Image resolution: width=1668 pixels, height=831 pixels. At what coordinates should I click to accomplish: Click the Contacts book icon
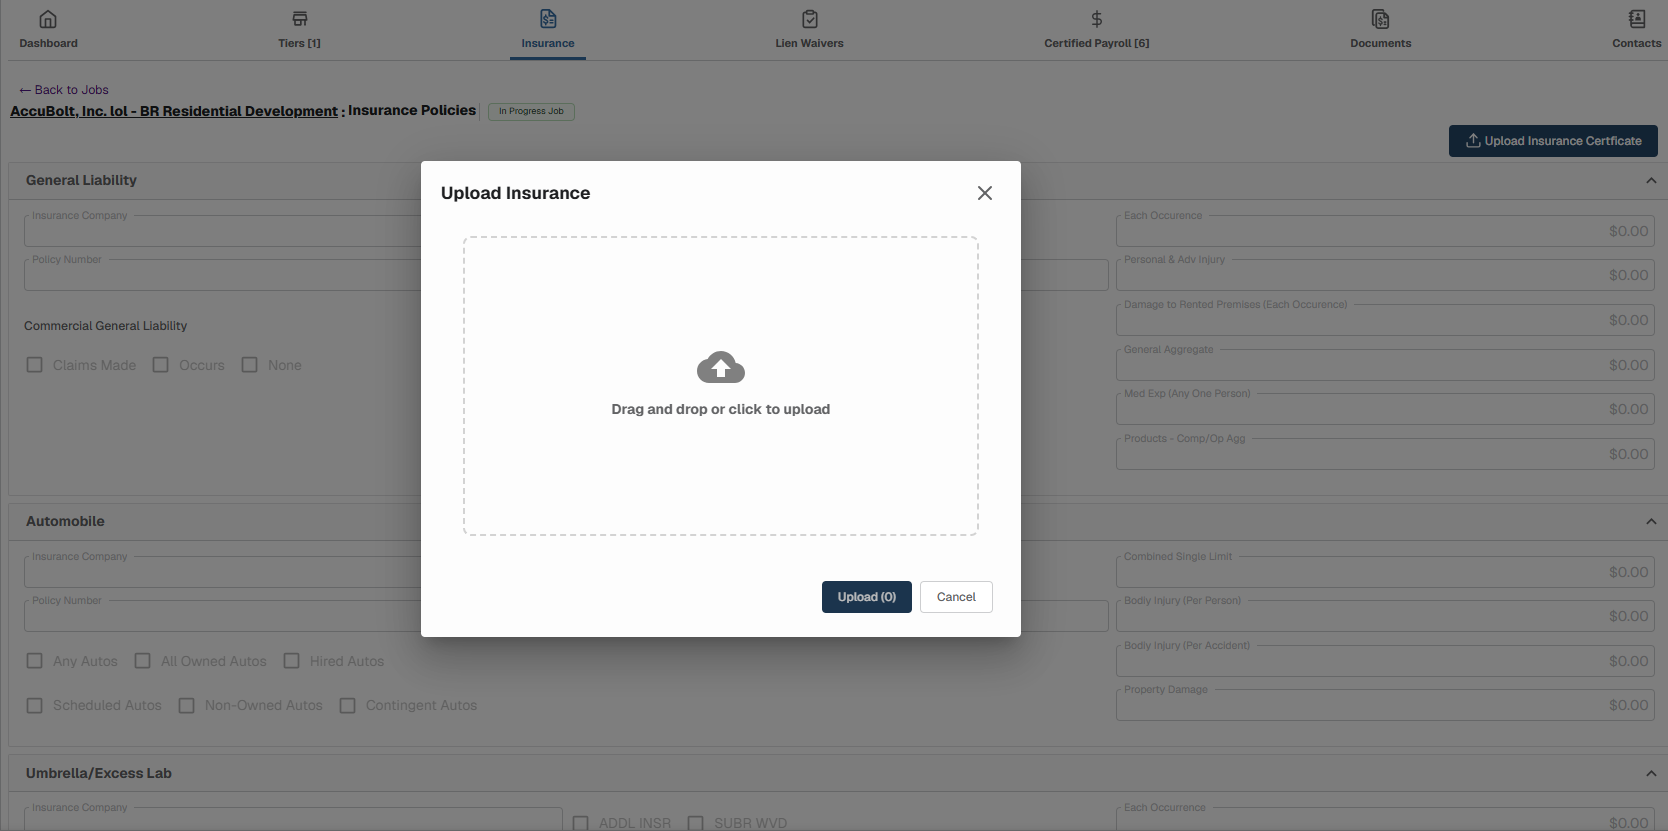(1637, 19)
